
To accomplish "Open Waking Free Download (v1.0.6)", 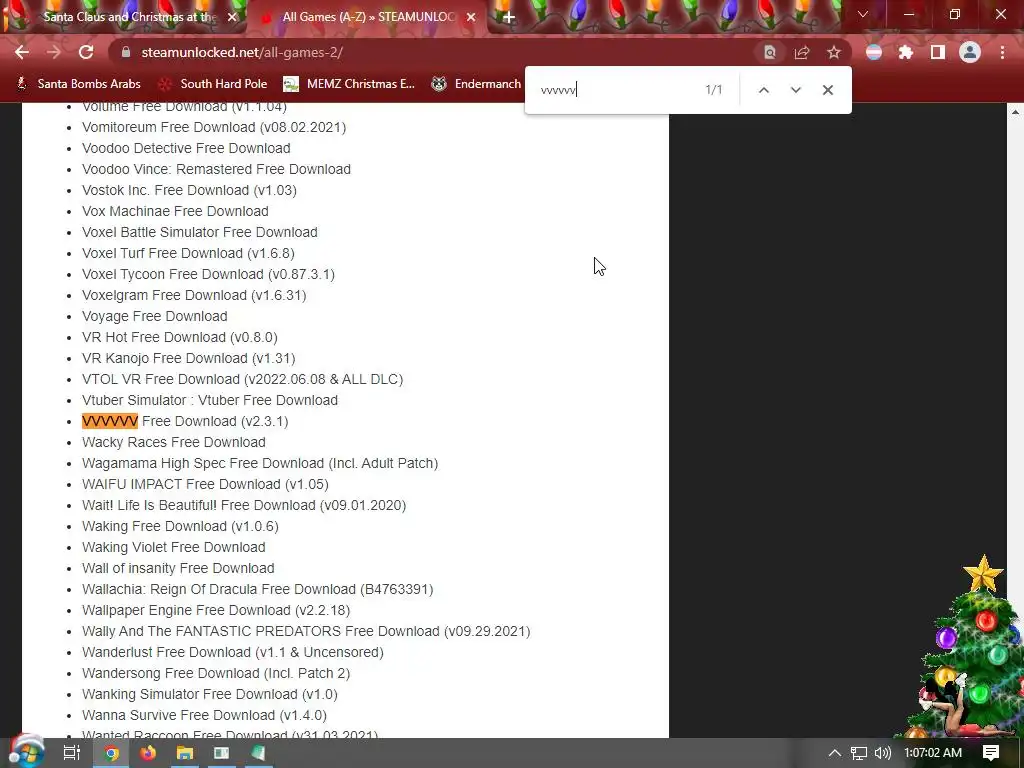I will click(x=180, y=526).
